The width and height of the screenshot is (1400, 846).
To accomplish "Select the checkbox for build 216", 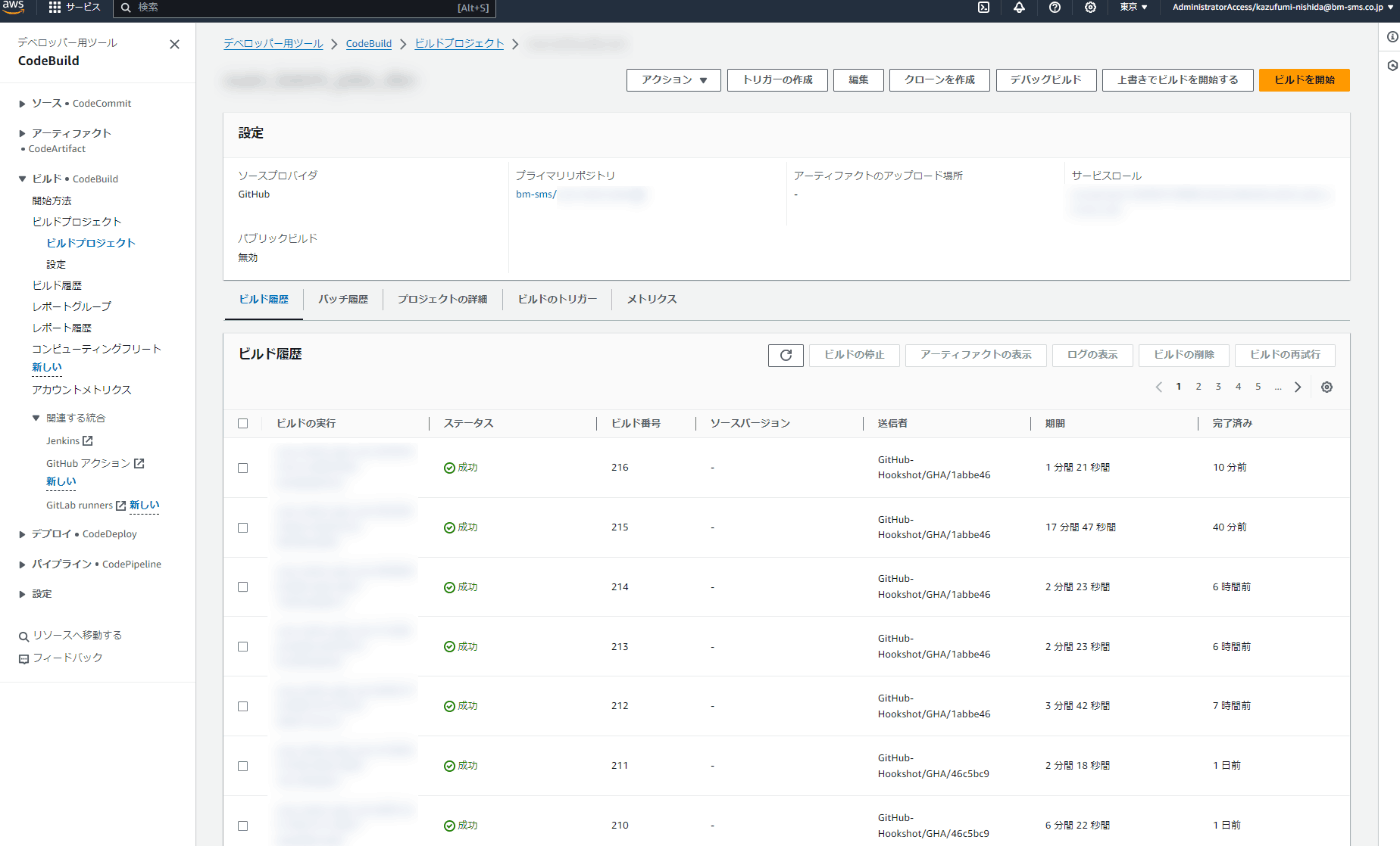I will (x=243, y=467).
